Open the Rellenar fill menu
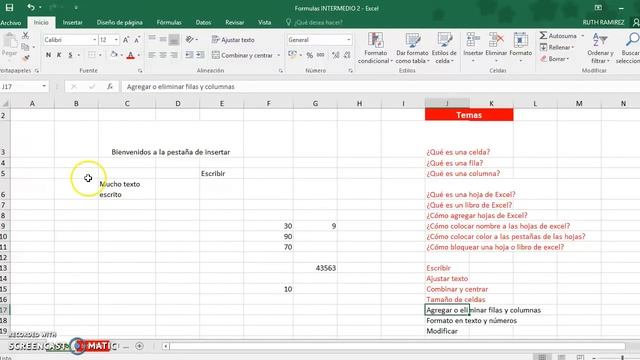The image size is (640, 360). point(558,47)
